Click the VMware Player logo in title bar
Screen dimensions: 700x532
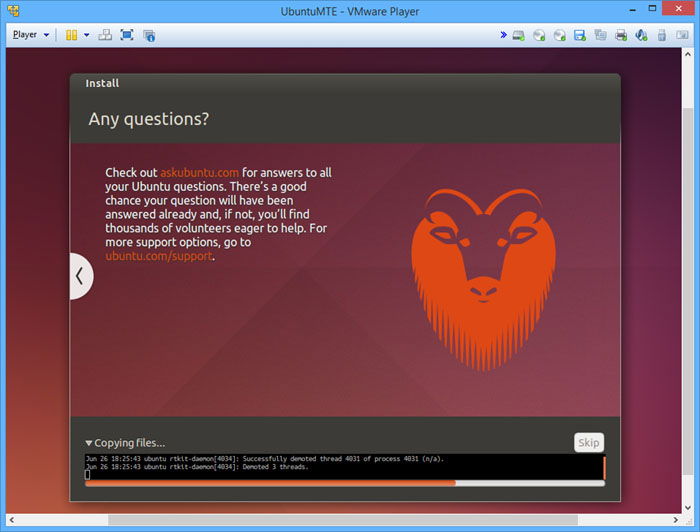(x=14, y=11)
